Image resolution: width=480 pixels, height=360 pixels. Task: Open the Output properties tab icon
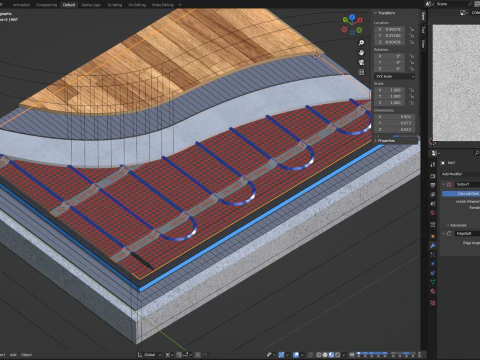[x=433, y=185]
